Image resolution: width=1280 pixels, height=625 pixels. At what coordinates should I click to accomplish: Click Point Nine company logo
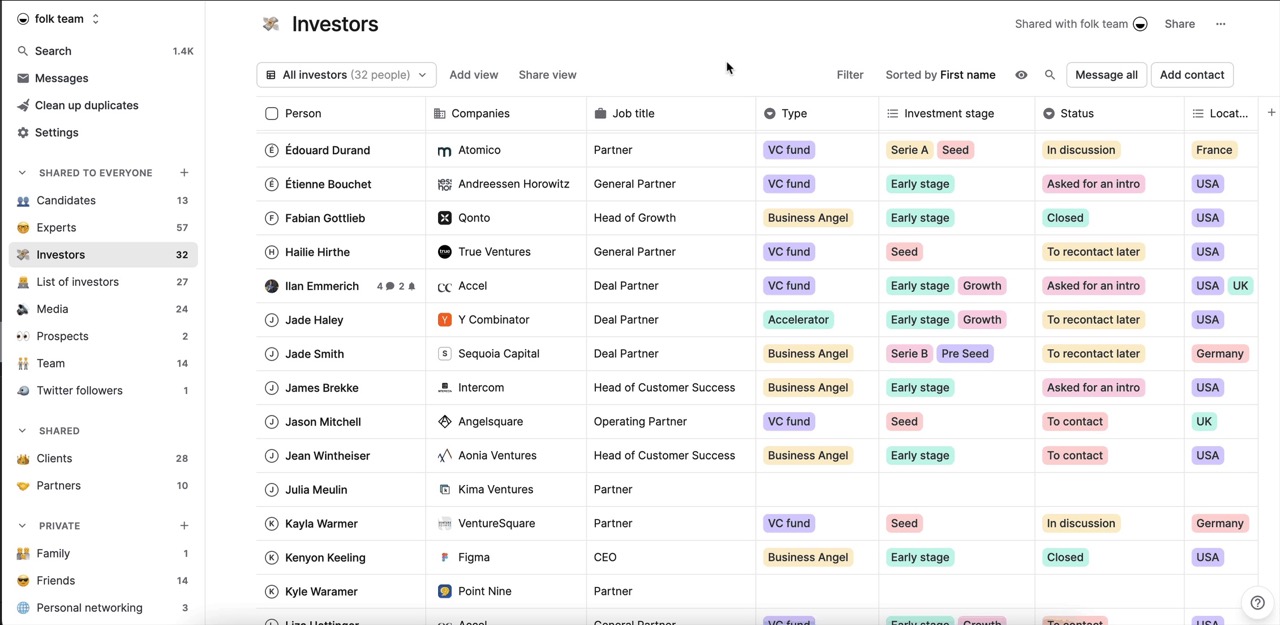[445, 592]
